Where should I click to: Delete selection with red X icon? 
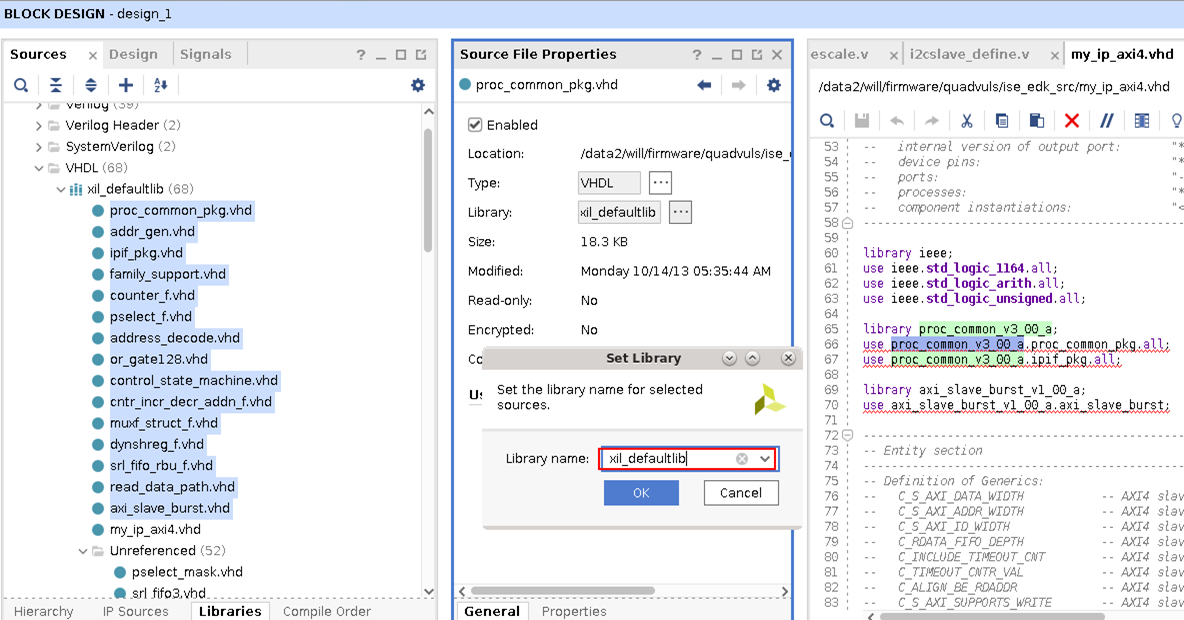click(x=1071, y=121)
